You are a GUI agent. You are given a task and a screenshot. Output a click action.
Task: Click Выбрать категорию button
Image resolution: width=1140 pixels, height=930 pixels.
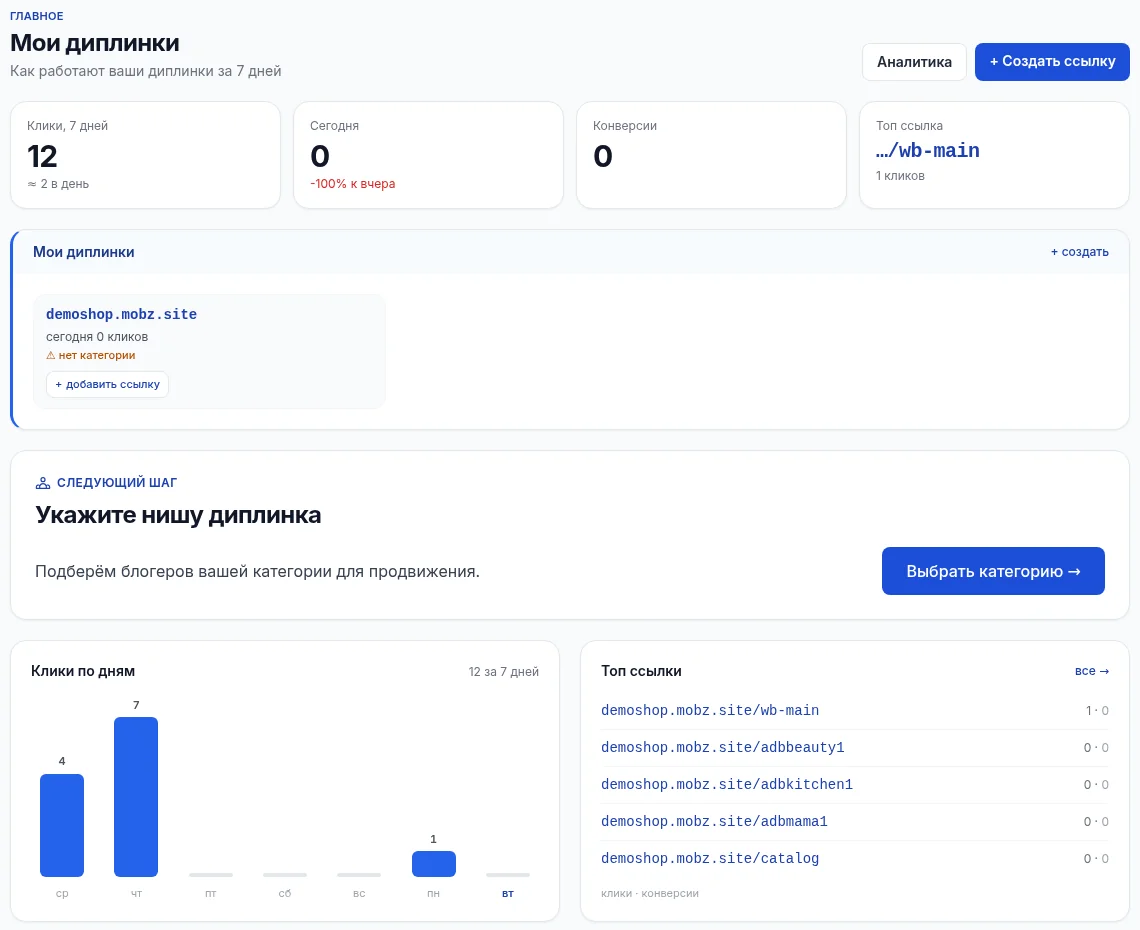coord(993,571)
